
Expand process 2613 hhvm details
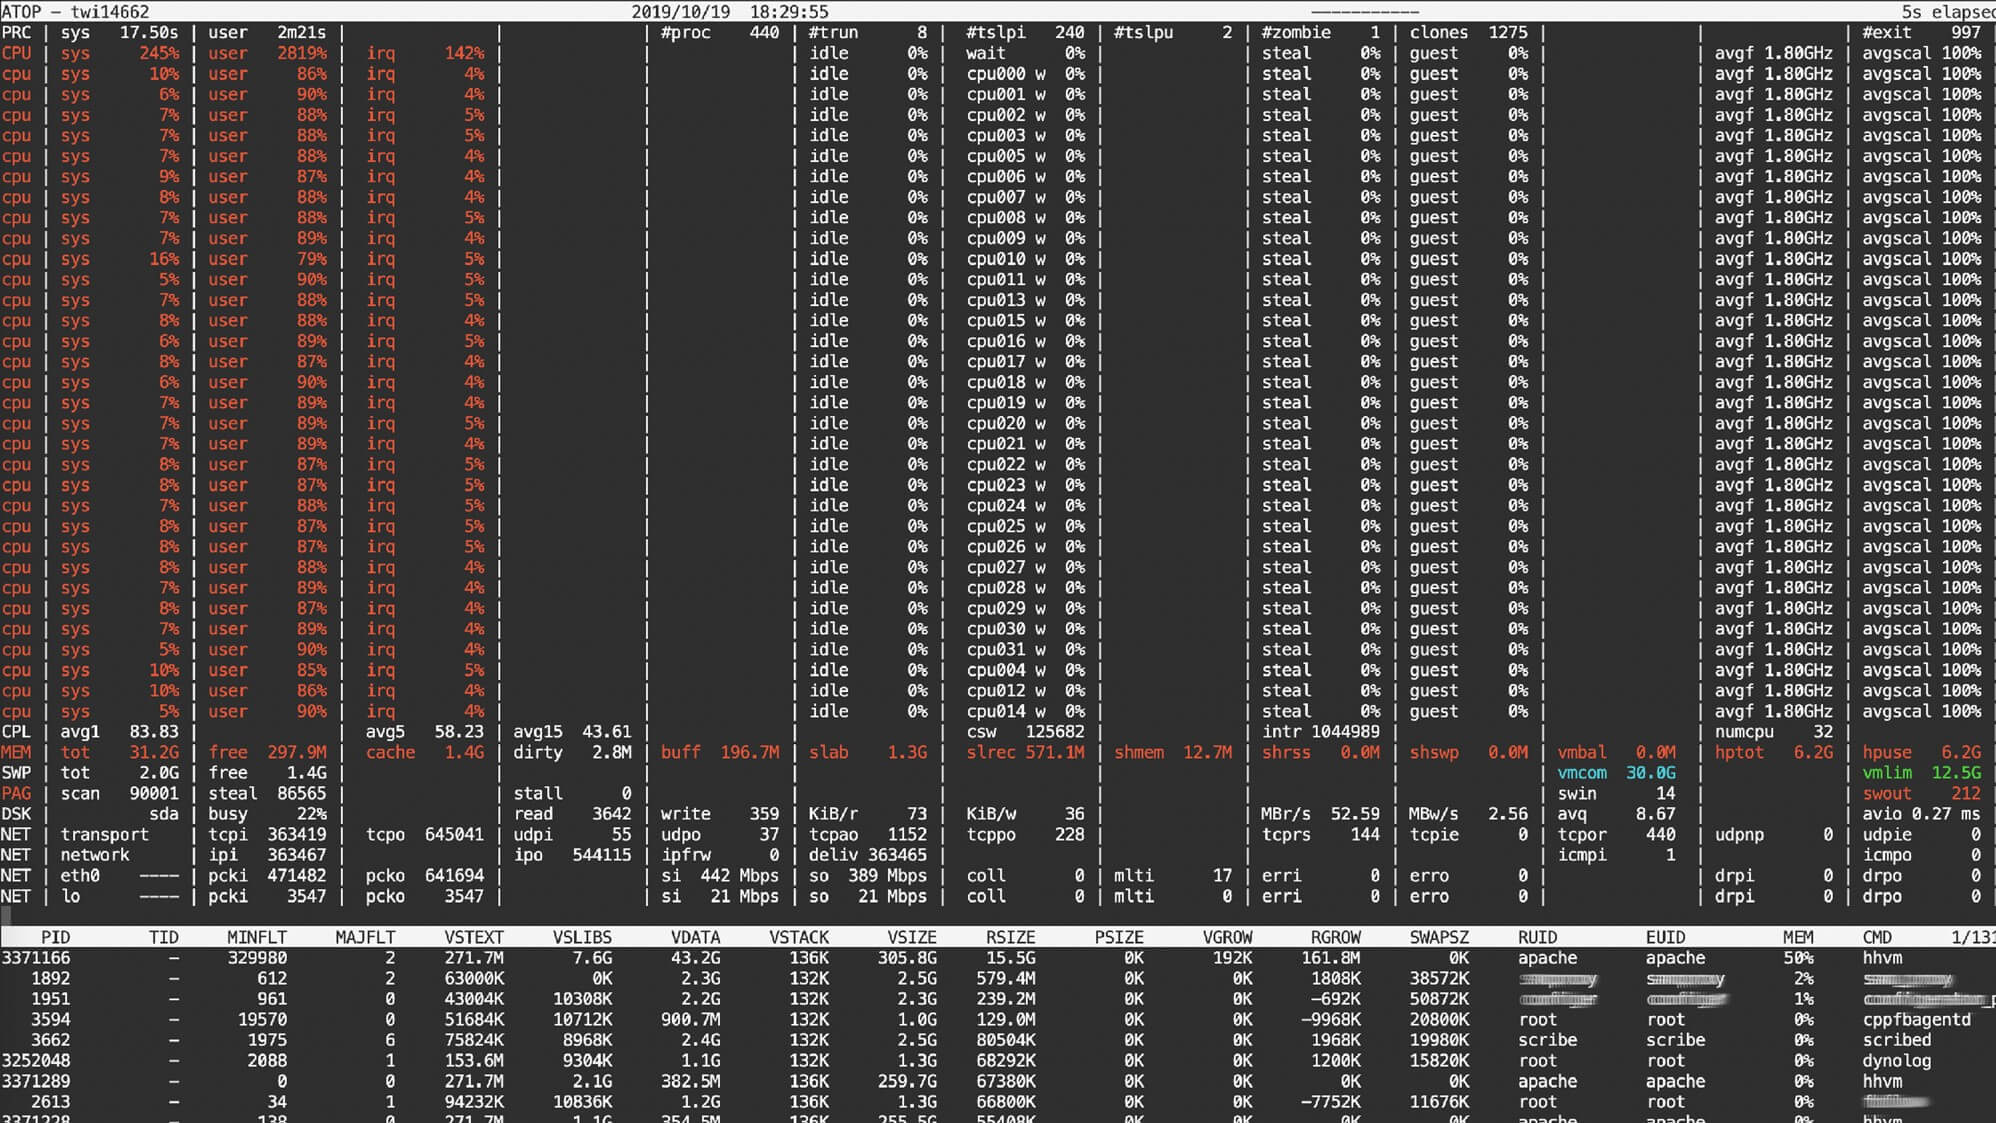click(x=49, y=1098)
